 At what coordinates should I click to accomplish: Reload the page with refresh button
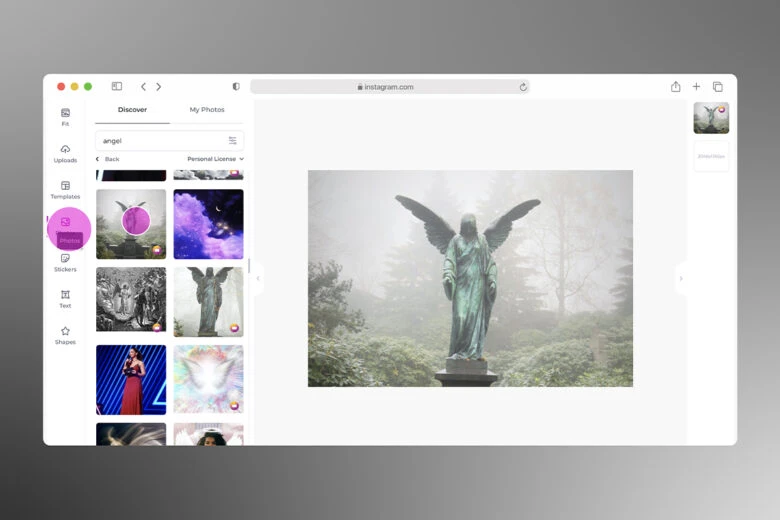(x=522, y=87)
